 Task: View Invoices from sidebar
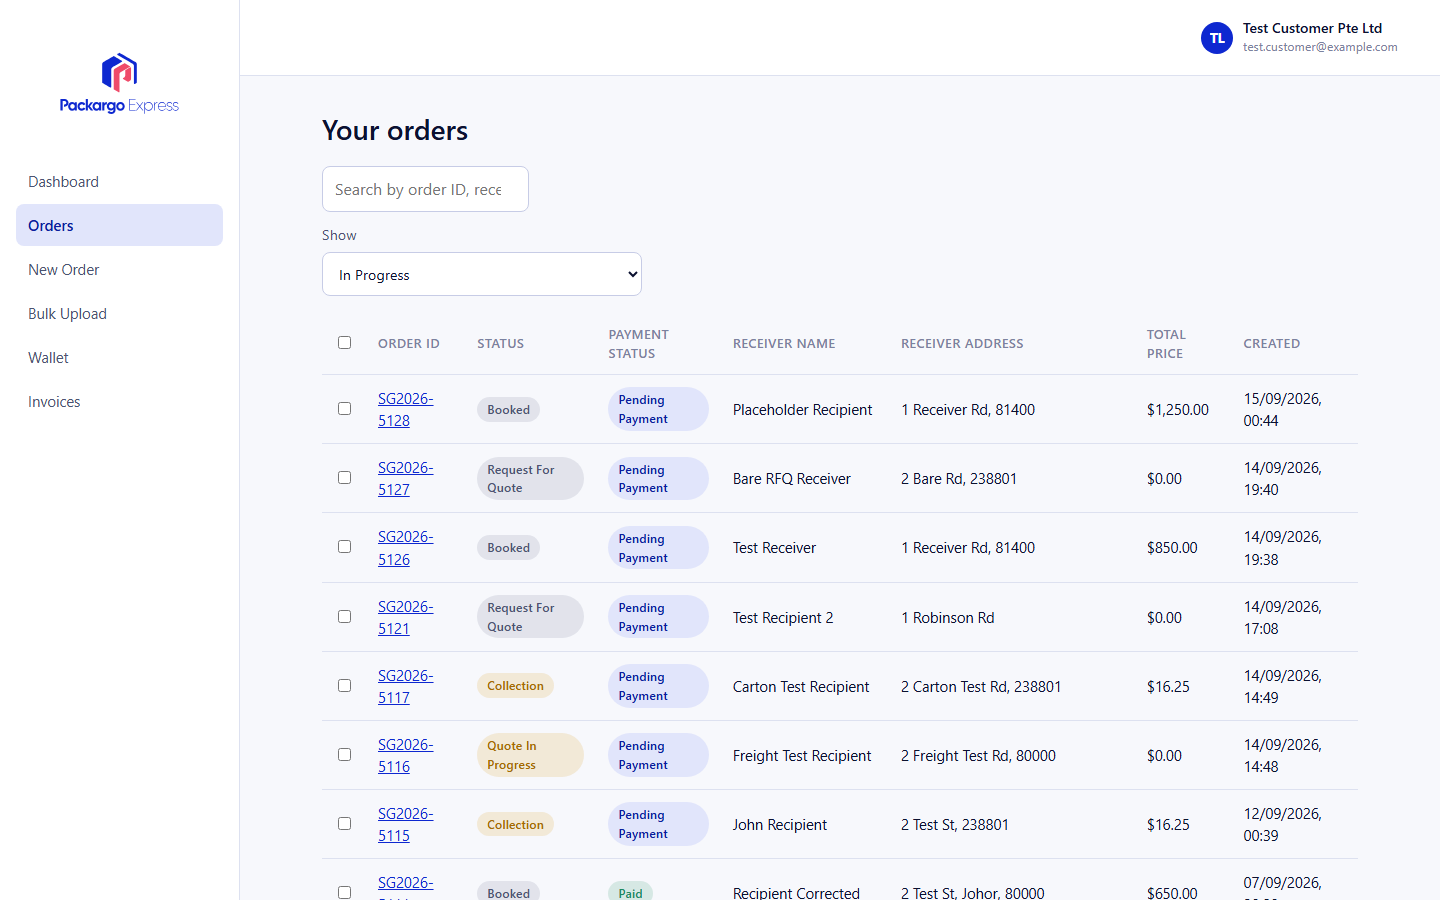pos(119,402)
